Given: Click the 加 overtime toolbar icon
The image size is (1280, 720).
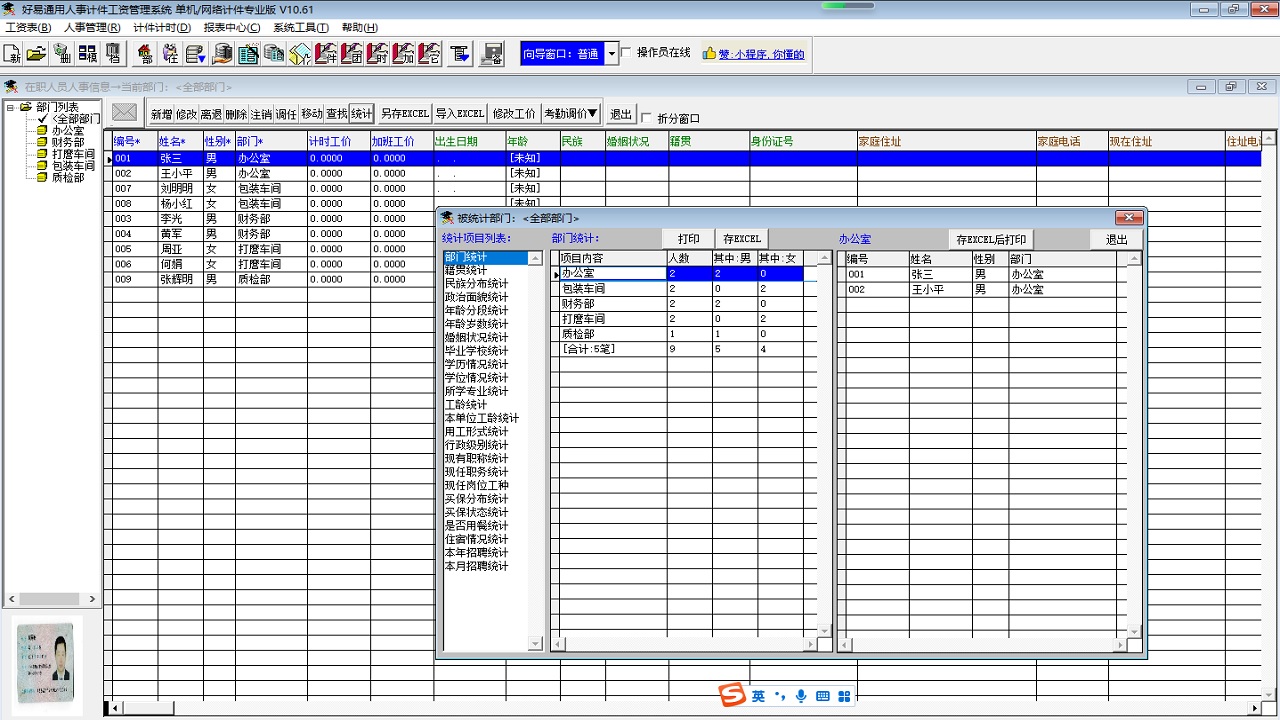Looking at the screenshot, I should click(404, 54).
